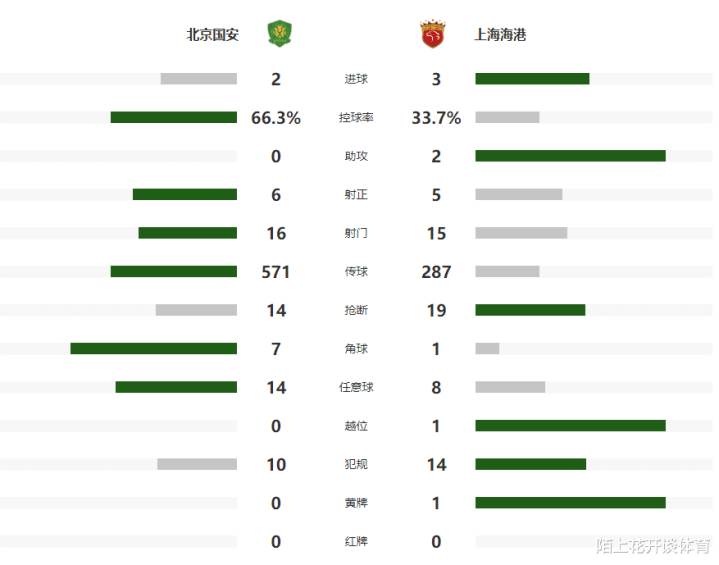This screenshot has height=565, width=719.
Task: Click the 抢断 tackles label
Action: coord(356,310)
